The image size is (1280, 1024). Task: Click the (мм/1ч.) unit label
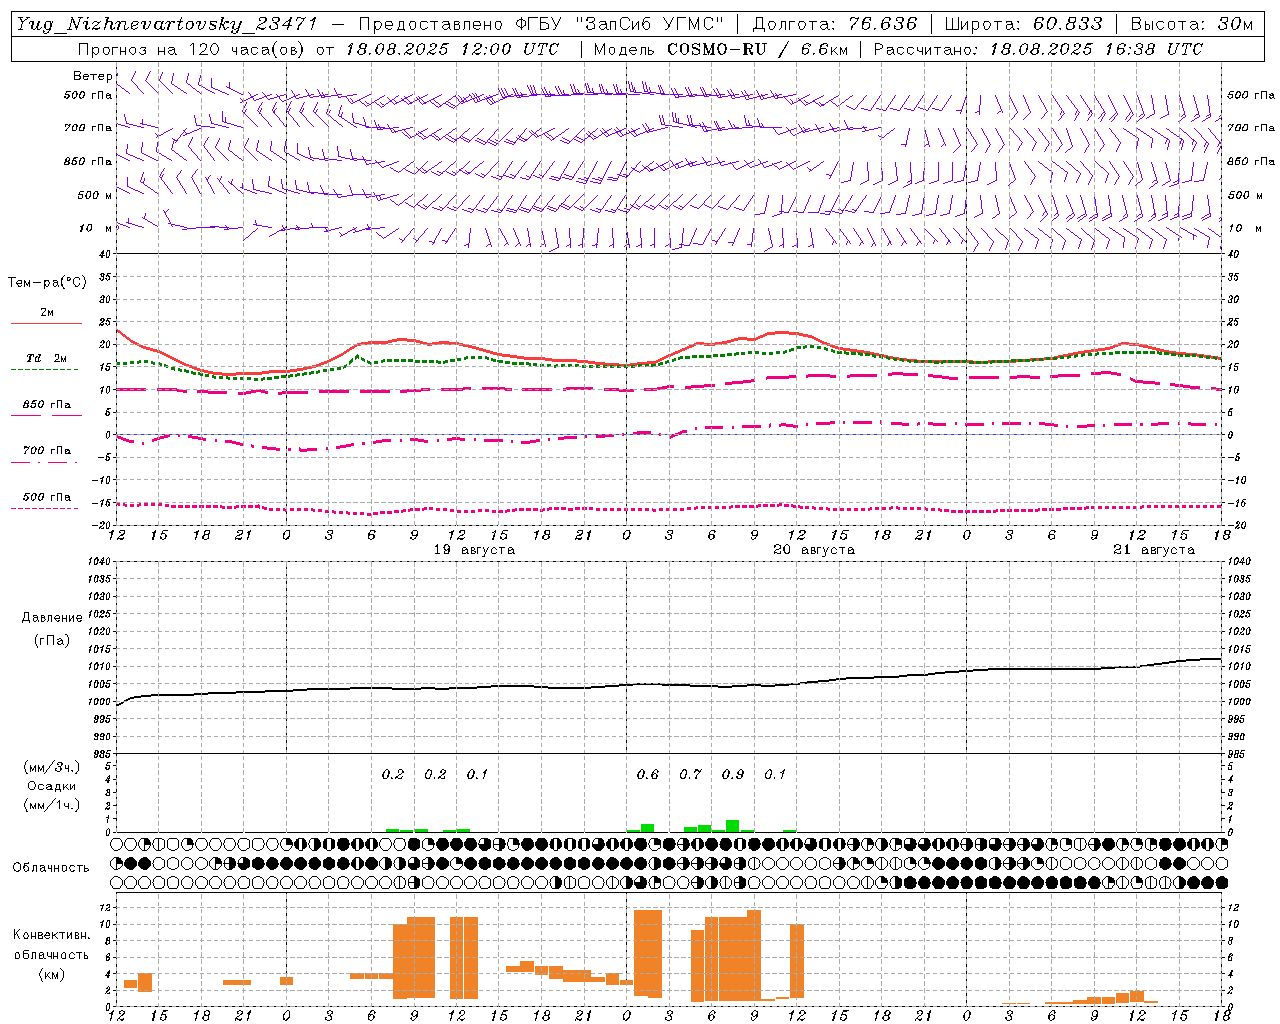click(x=52, y=805)
